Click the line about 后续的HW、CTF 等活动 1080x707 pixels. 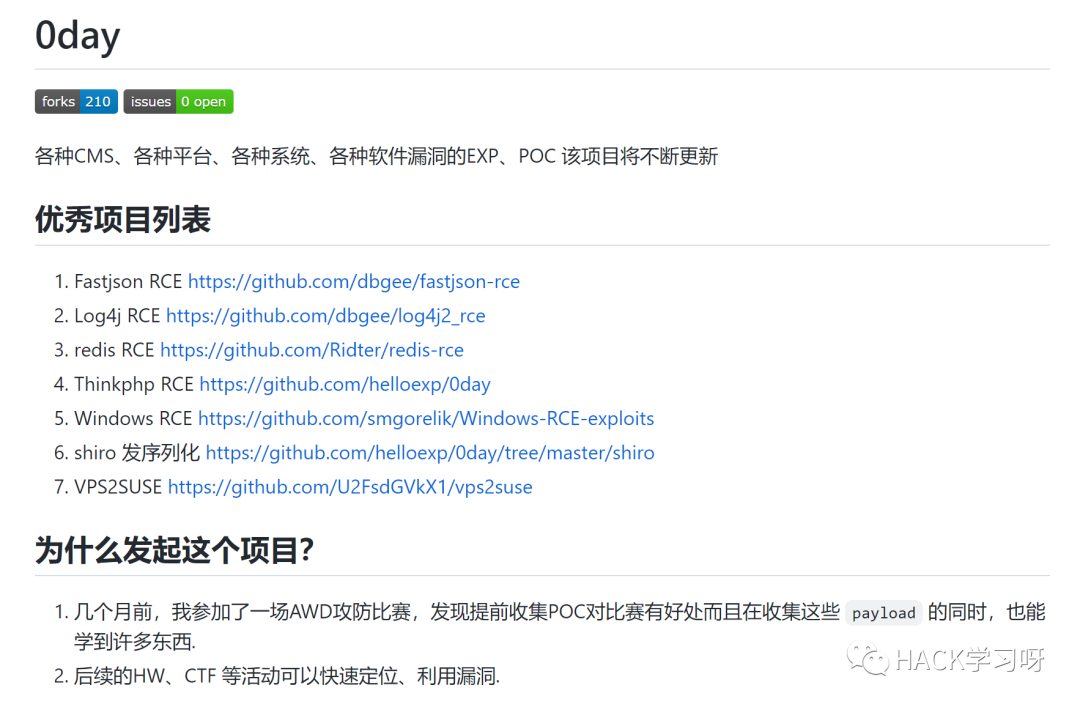pos(287,676)
